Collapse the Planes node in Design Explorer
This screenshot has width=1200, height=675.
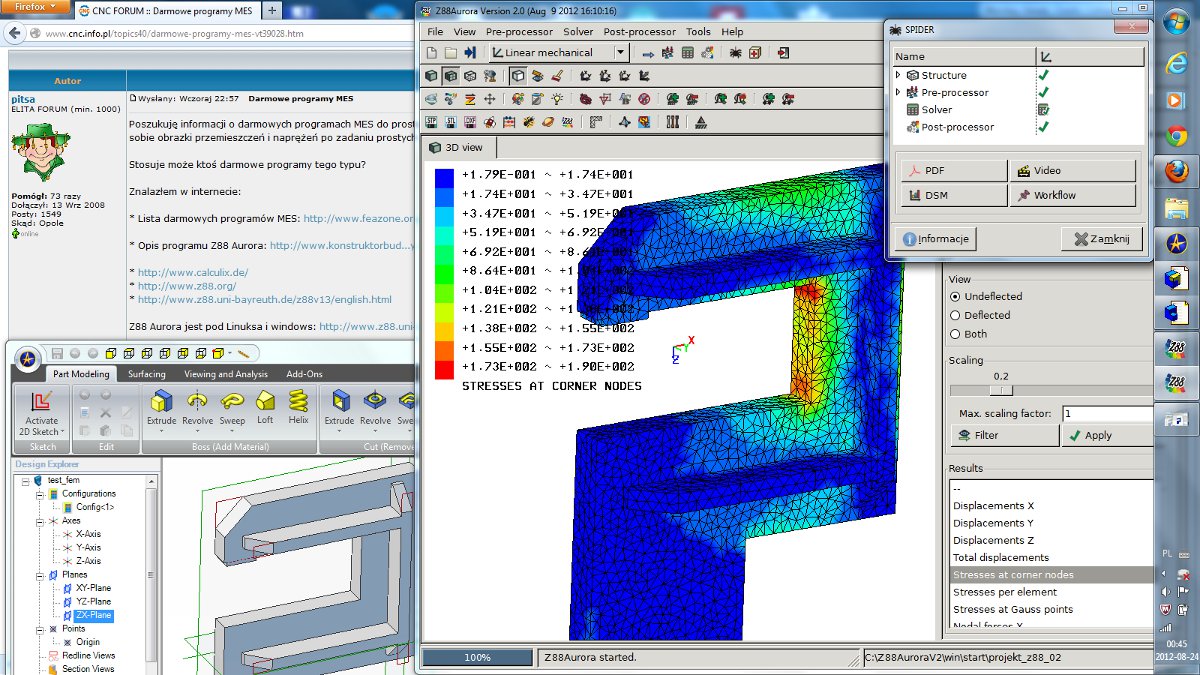tap(41, 575)
